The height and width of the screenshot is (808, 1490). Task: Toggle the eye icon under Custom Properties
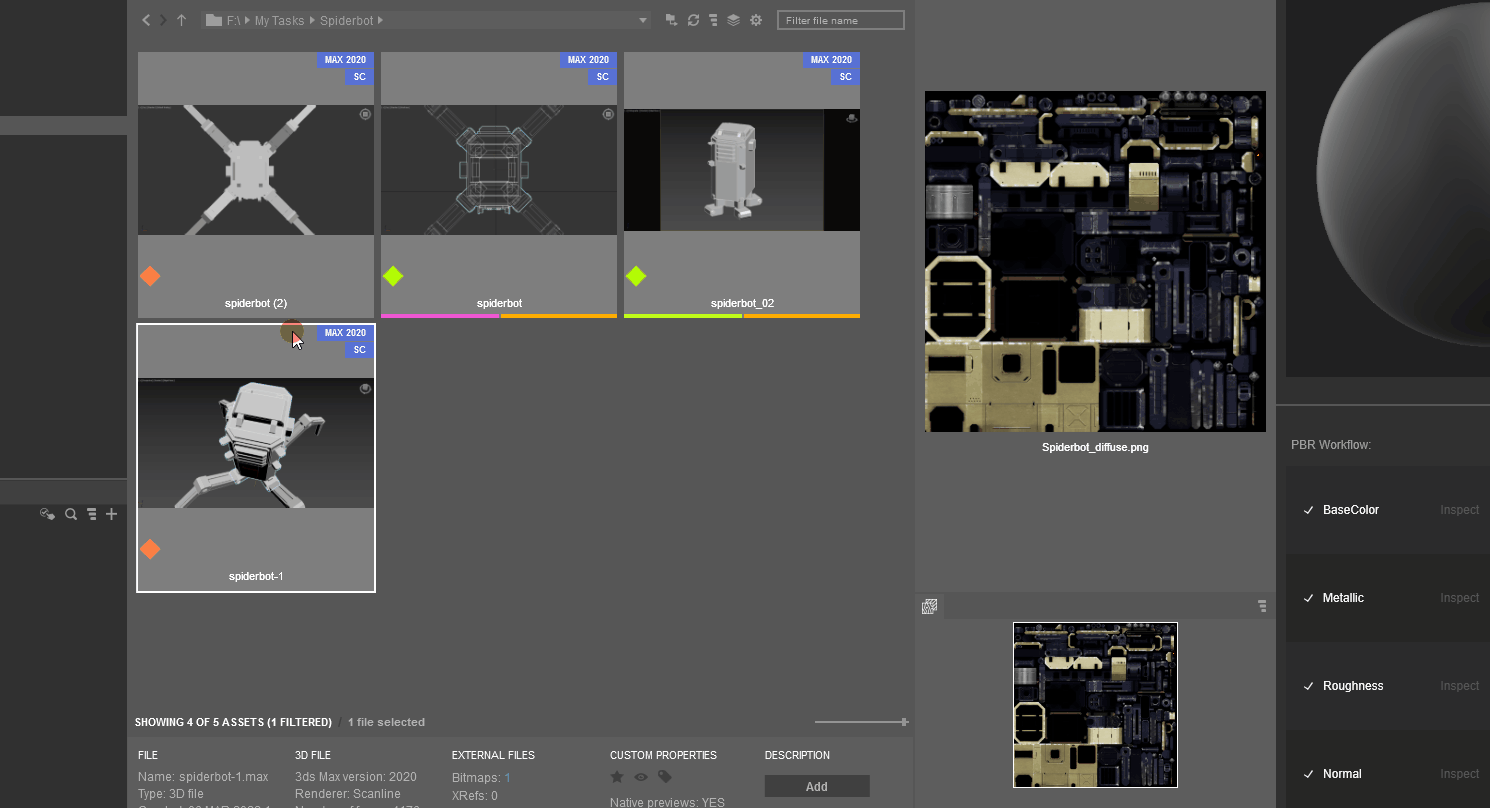pyautogui.click(x=641, y=777)
